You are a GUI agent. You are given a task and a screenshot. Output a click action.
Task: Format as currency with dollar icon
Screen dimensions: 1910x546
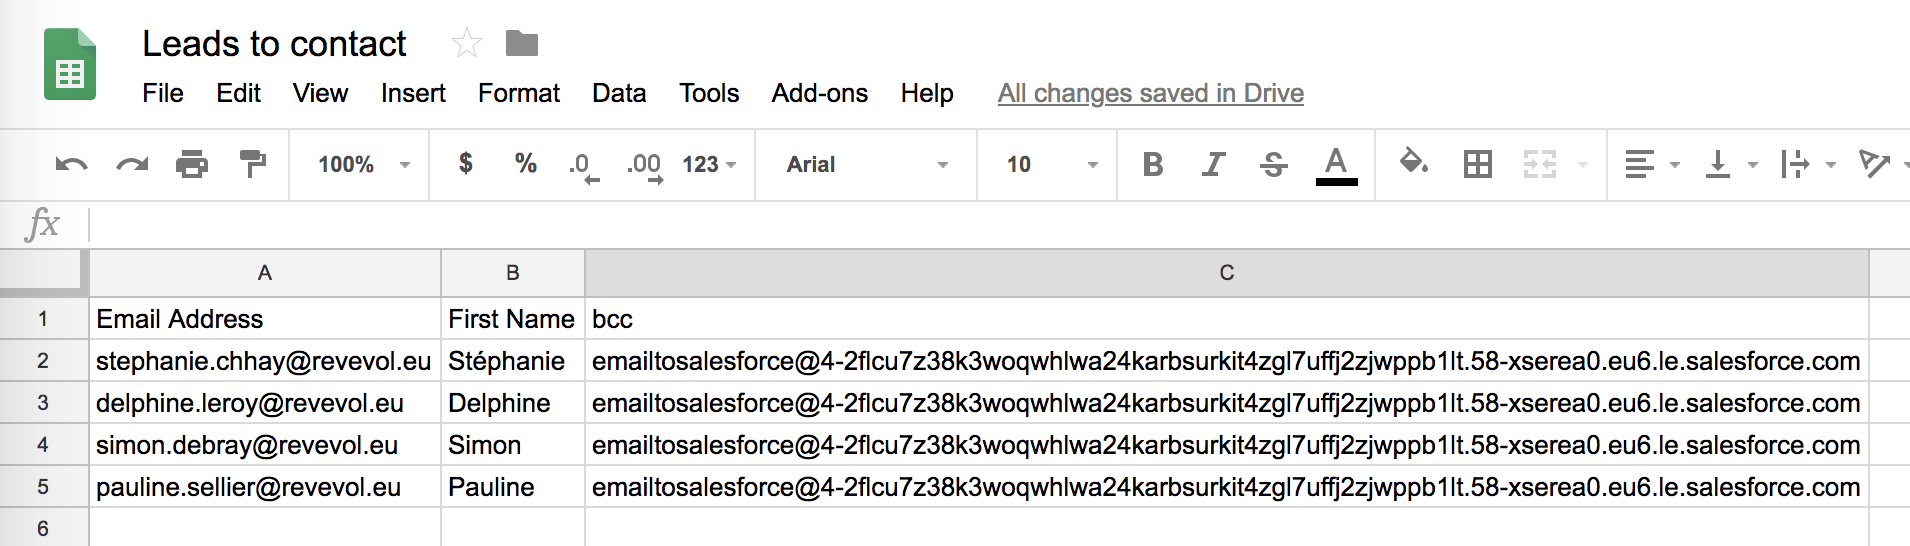pyautogui.click(x=465, y=163)
